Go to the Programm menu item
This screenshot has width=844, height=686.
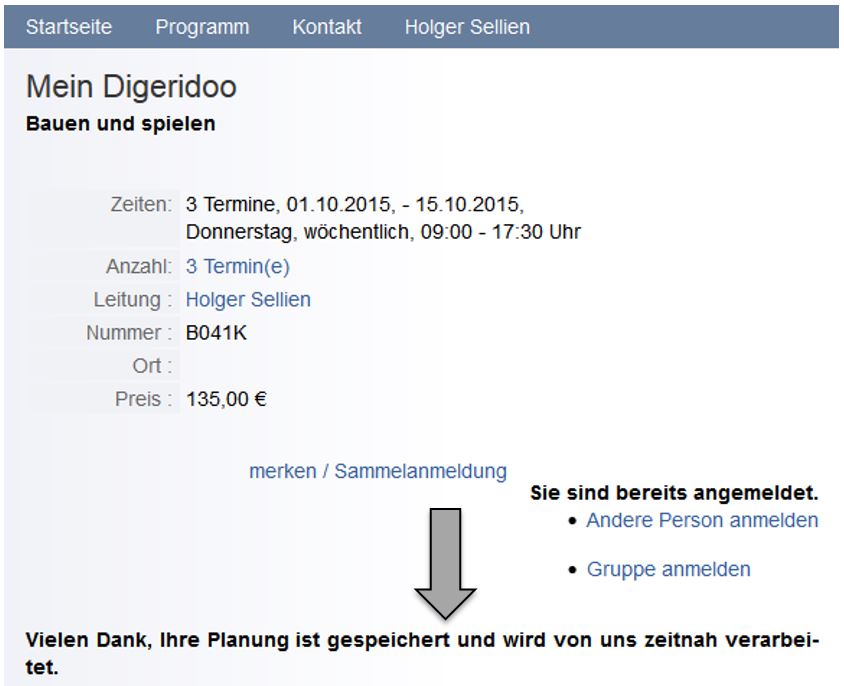coord(202,27)
